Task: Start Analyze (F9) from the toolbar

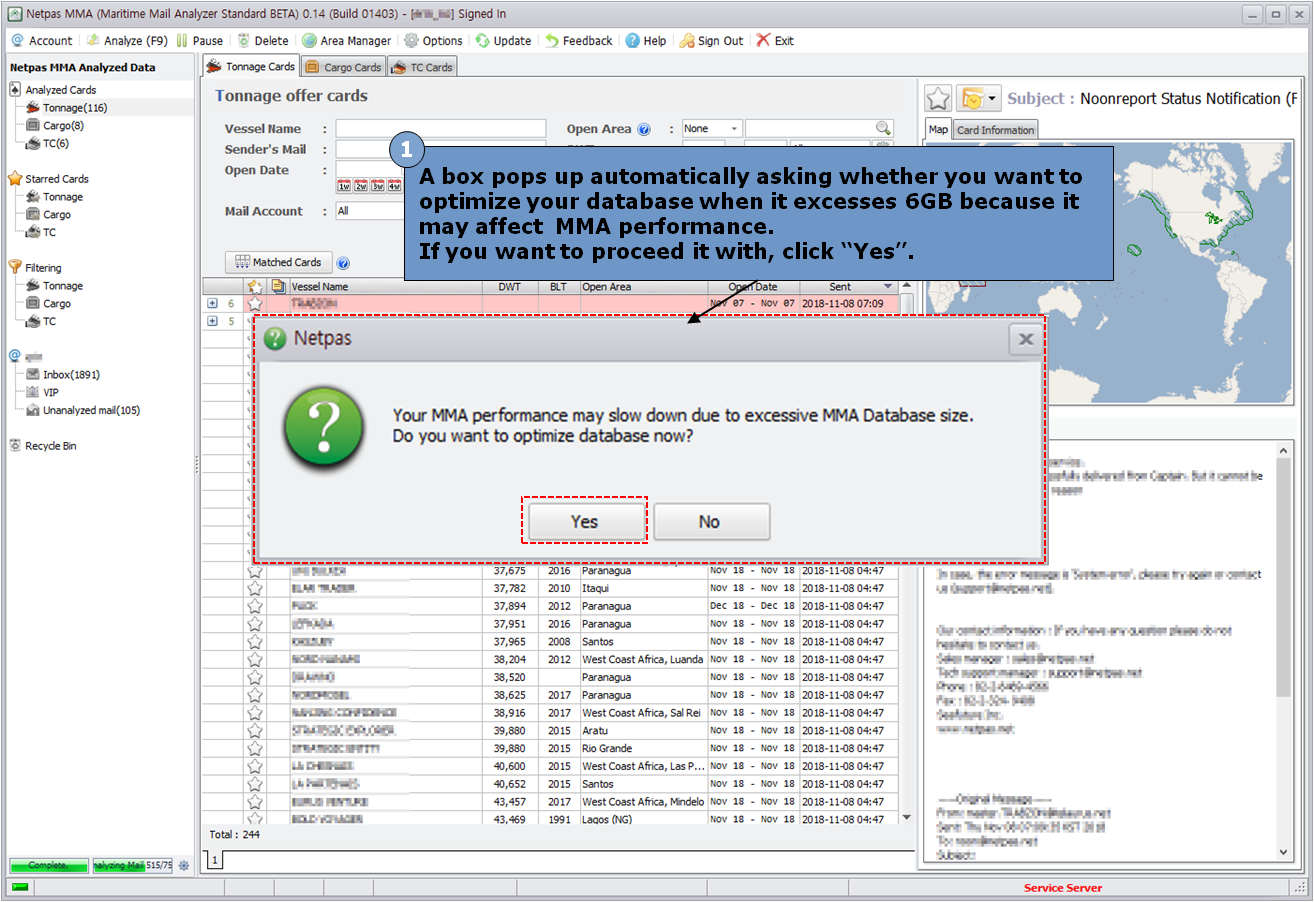Action: [126, 41]
